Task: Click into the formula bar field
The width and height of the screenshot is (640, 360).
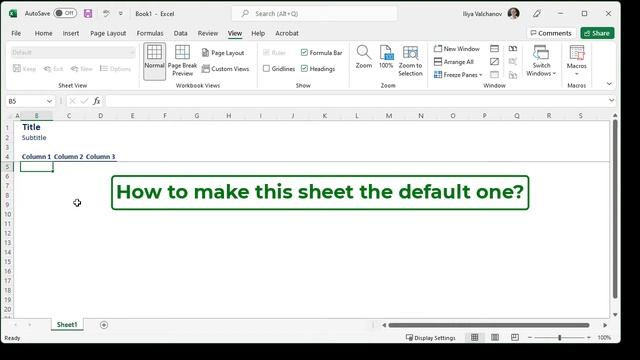Action: (x=355, y=101)
